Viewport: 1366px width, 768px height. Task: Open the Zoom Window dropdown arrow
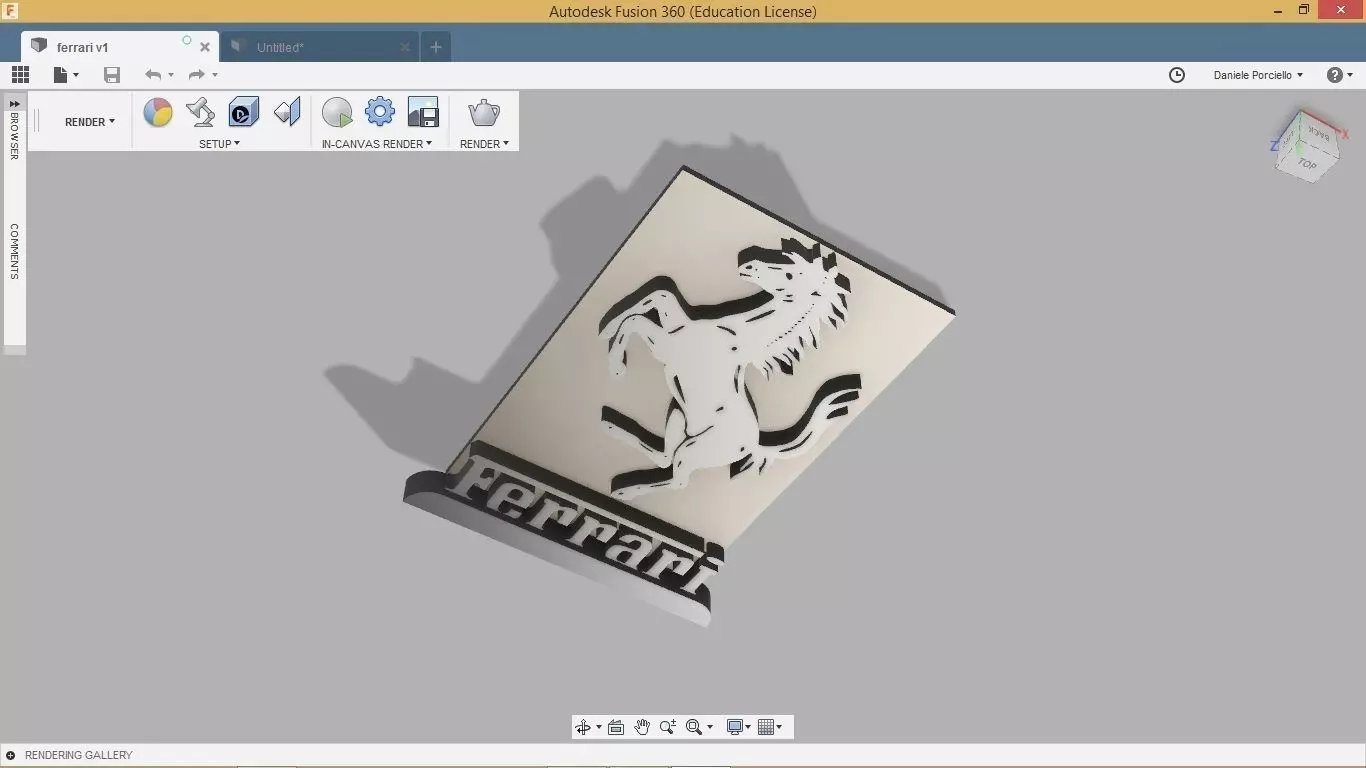(710, 727)
